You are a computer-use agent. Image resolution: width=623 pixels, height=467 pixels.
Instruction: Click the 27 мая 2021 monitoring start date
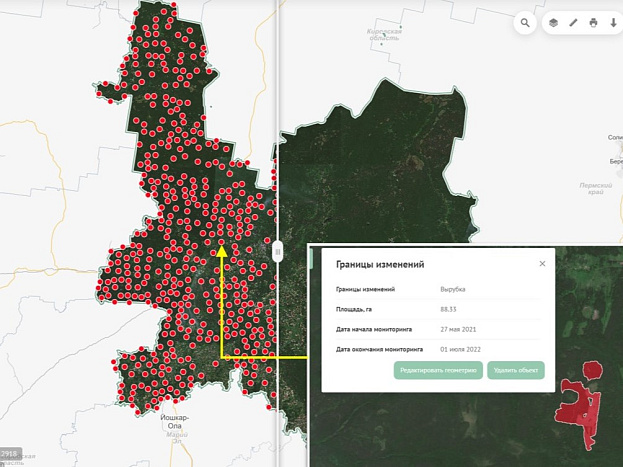(x=458, y=329)
